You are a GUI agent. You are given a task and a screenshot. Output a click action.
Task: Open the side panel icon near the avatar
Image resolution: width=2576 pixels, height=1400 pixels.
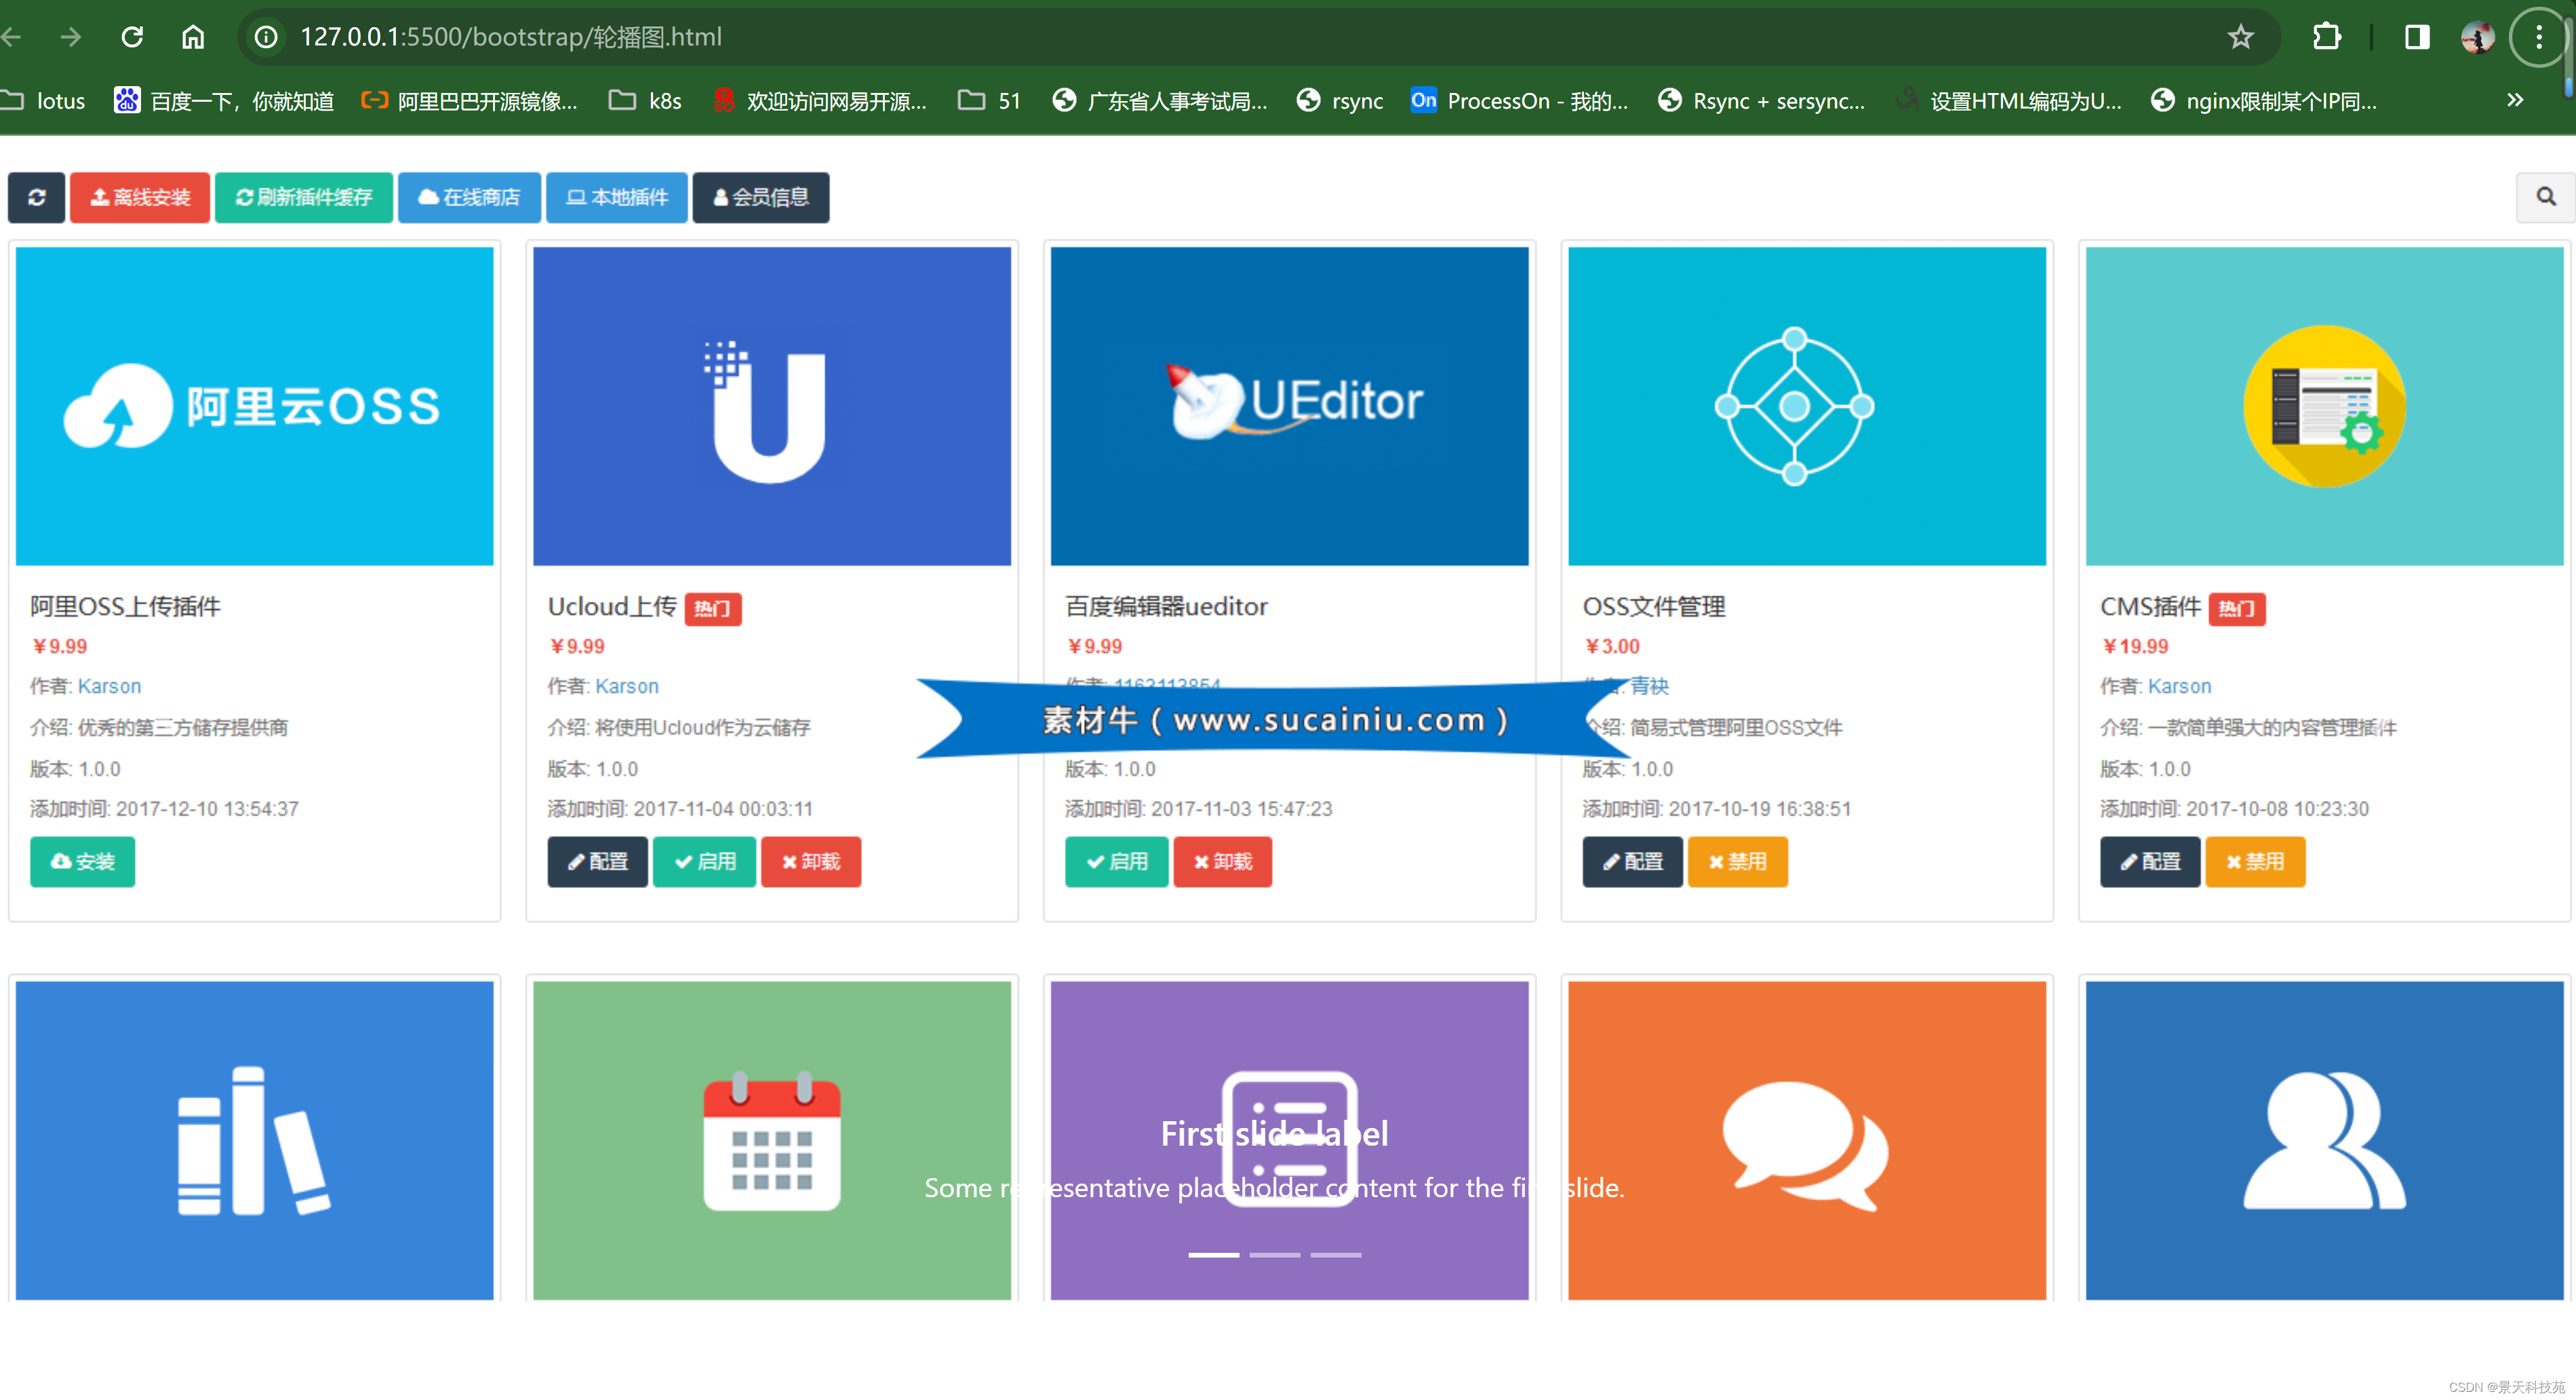2417,37
